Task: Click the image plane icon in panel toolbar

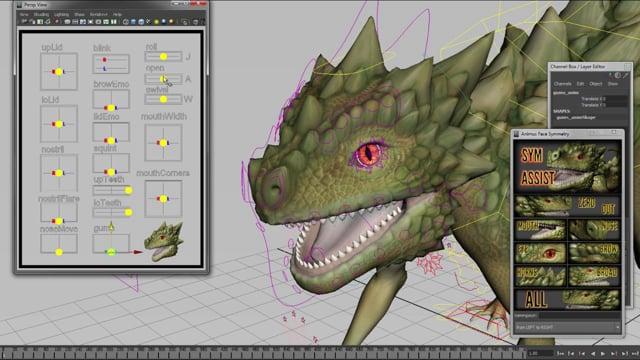Action: point(47,22)
